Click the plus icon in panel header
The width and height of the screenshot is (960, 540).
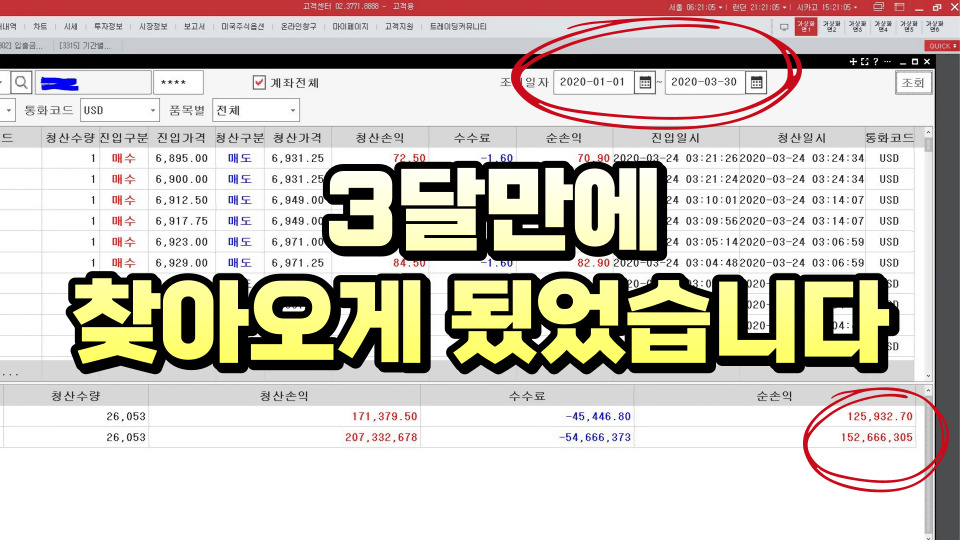[853, 62]
